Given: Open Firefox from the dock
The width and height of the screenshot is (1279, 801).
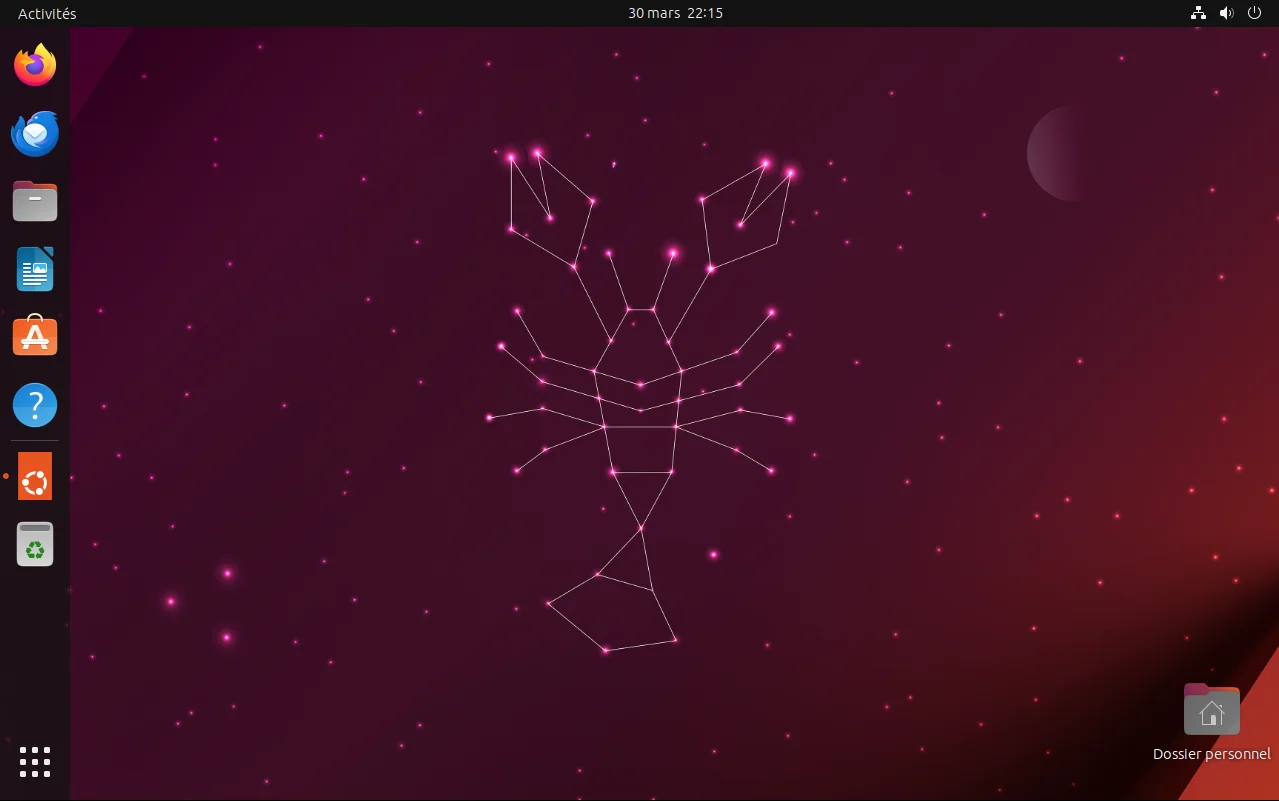Looking at the screenshot, I should pyautogui.click(x=35, y=65).
